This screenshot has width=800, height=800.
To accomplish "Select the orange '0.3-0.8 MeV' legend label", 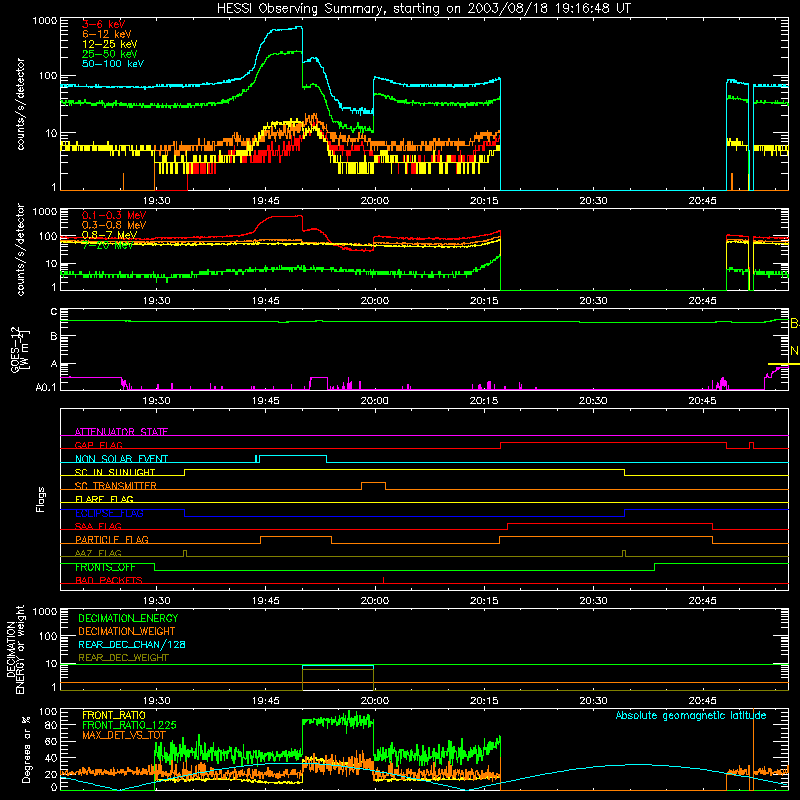I will (x=114, y=225).
